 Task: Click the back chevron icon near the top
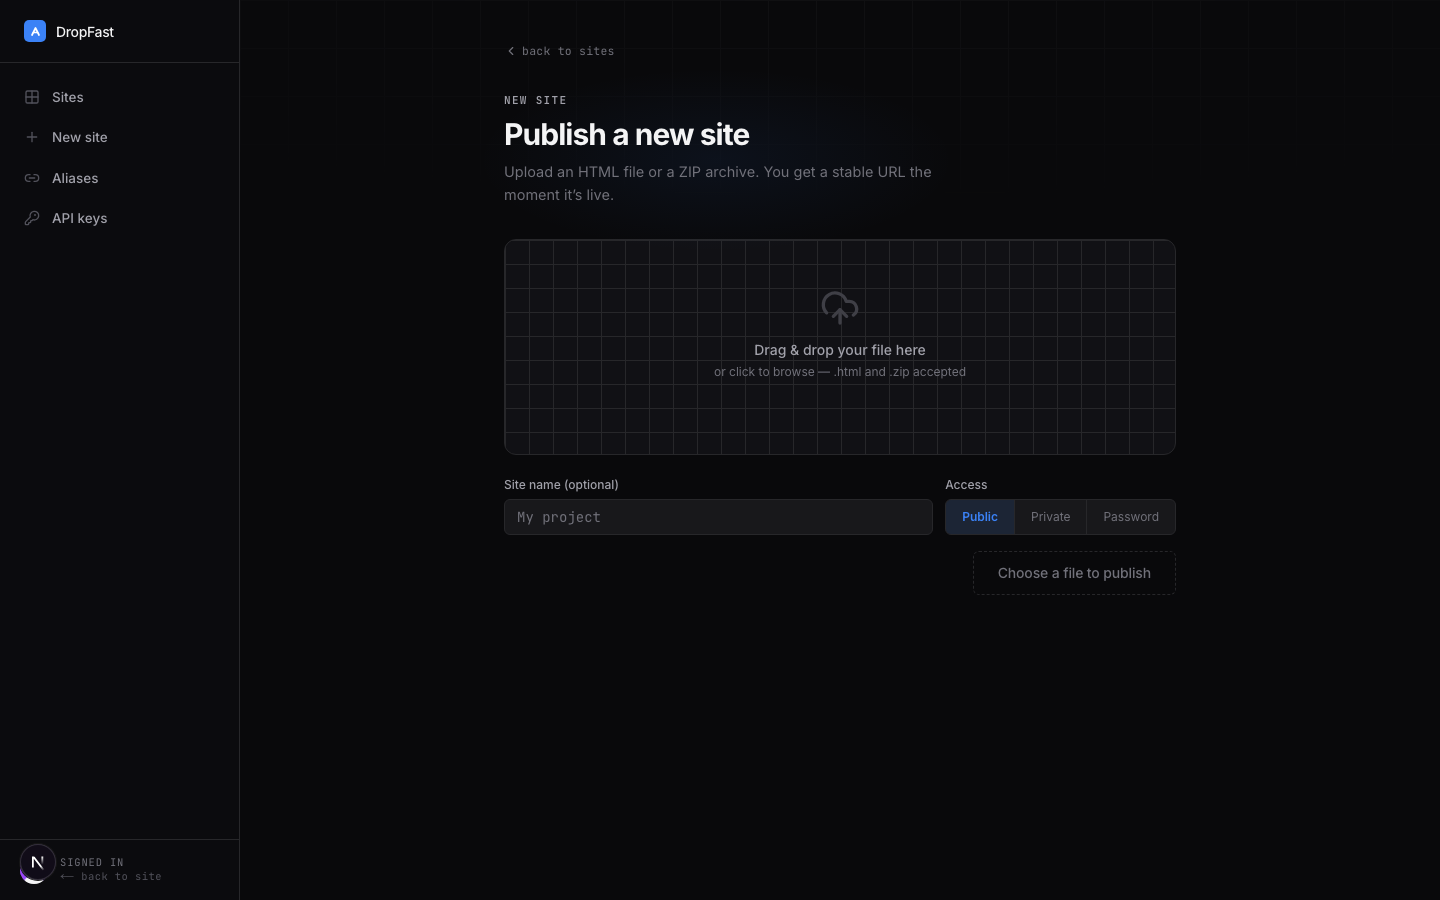coord(511,51)
